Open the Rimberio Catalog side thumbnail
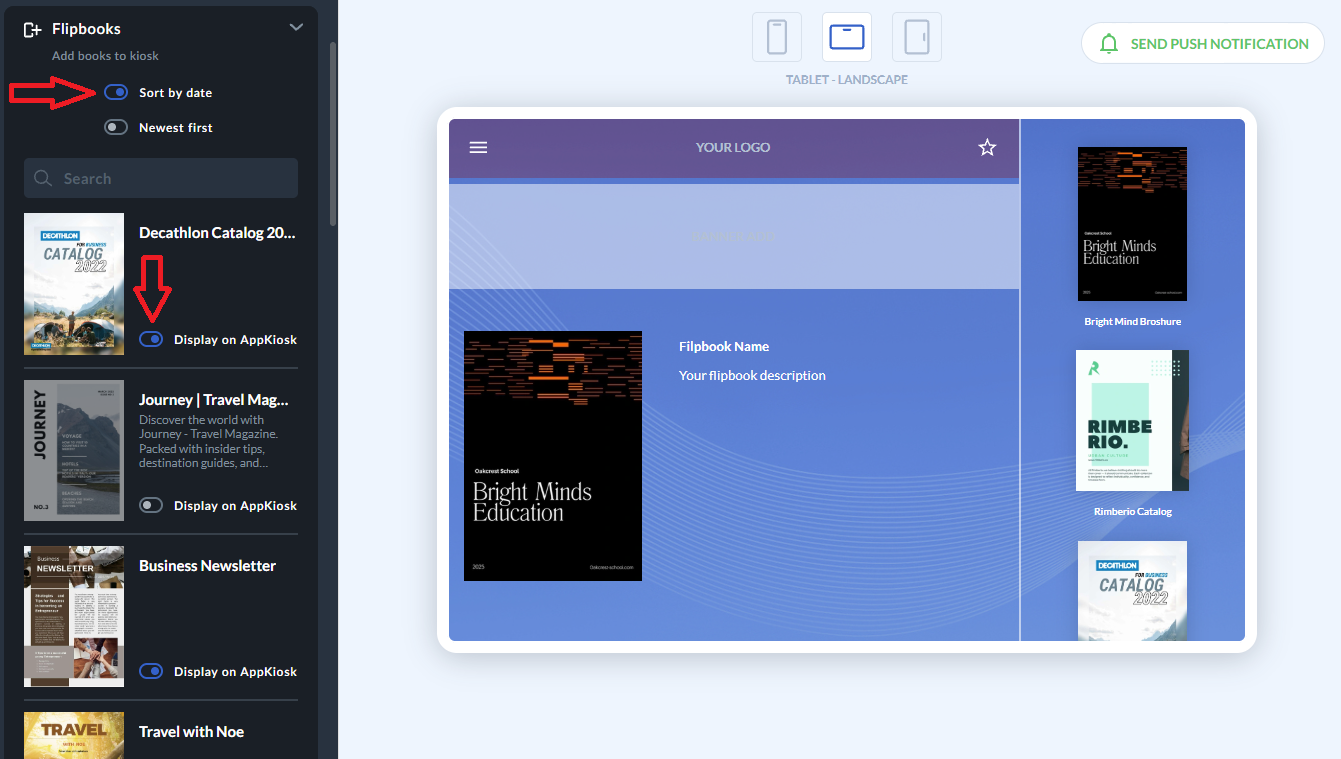This screenshot has width=1341, height=759. (x=1132, y=420)
